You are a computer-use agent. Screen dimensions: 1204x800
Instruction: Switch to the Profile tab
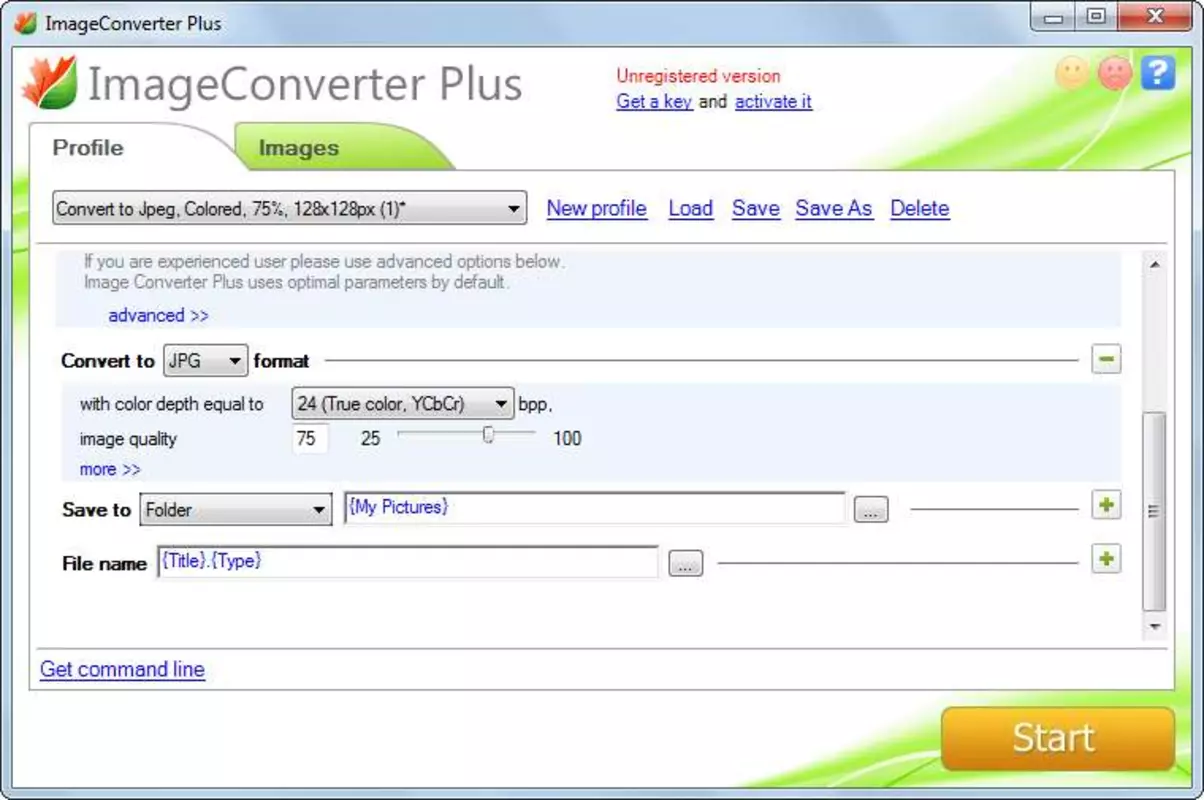pos(88,148)
